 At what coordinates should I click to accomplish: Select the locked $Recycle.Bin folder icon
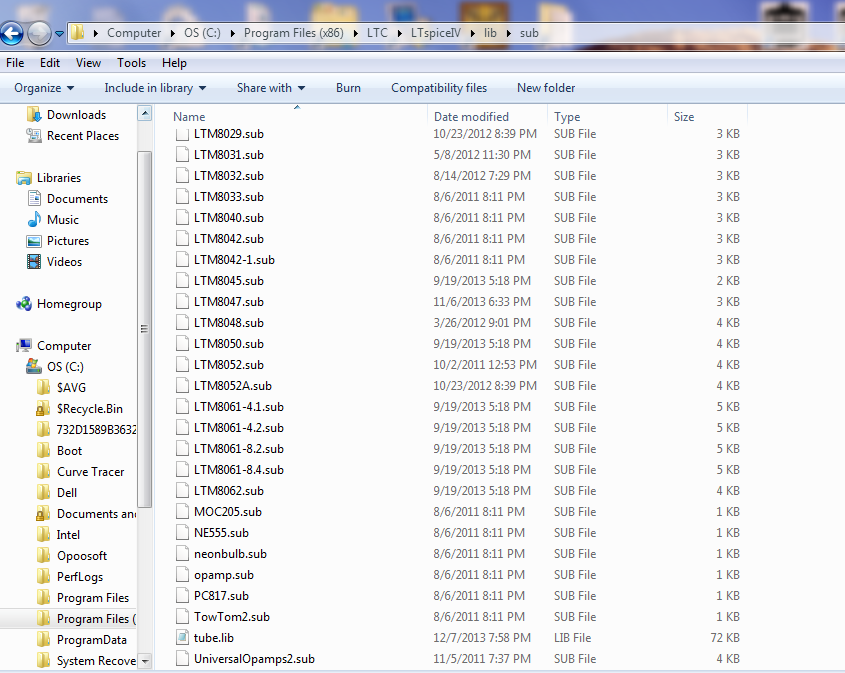43,408
